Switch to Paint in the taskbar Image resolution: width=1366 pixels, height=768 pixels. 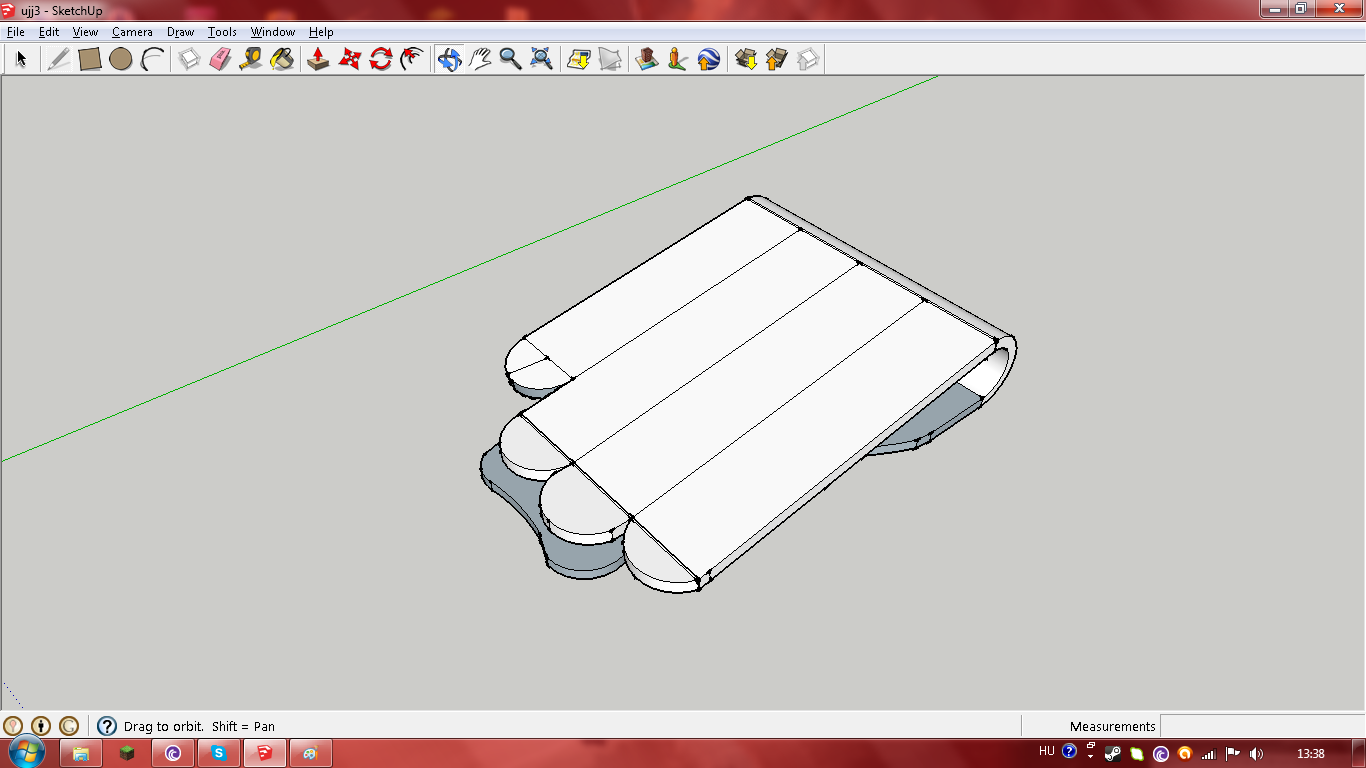click(x=311, y=753)
